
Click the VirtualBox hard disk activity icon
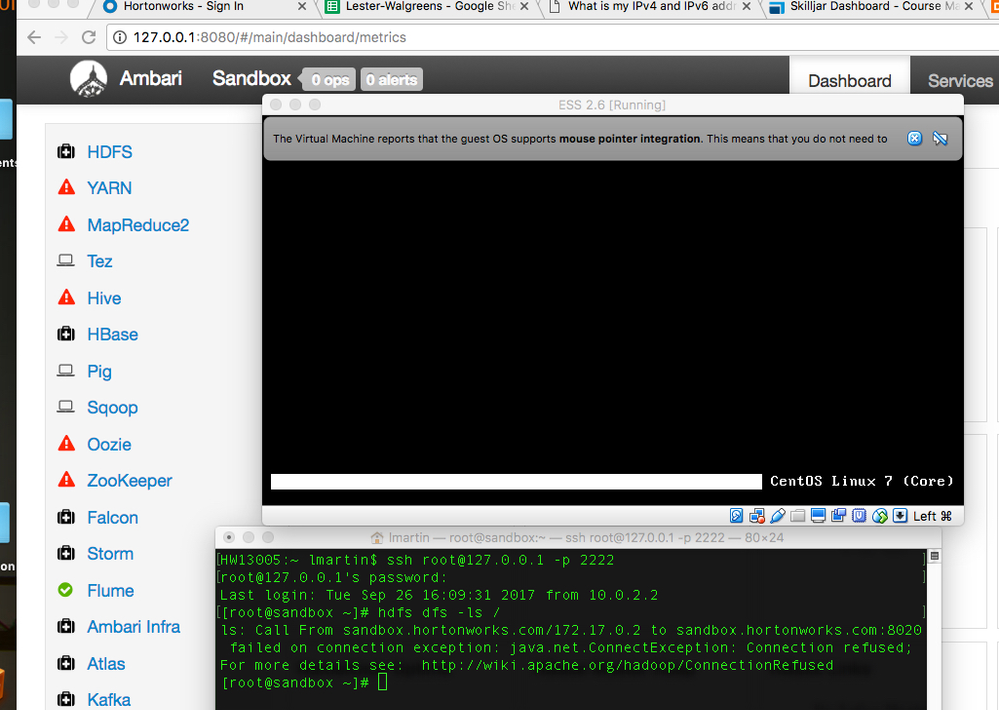point(737,516)
